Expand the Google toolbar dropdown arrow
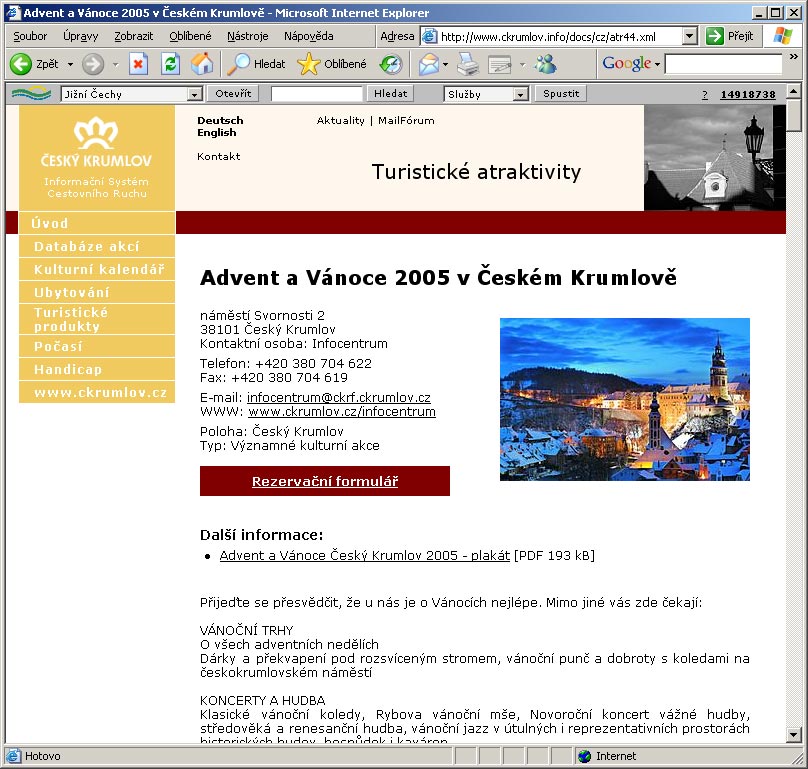Screen dimensions: 808x769 click(658, 64)
